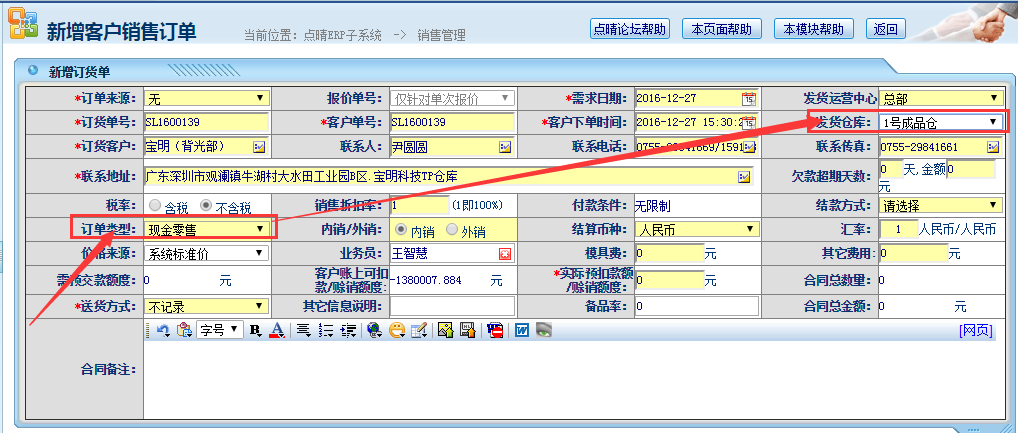Click the 客户单号 input field
The height and width of the screenshot is (433, 1018).
[x=452, y=123]
